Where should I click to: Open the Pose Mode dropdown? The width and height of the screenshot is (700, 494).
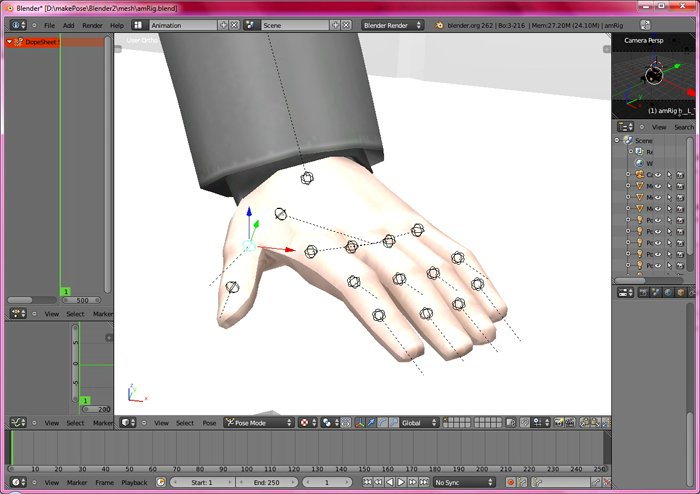click(x=258, y=423)
